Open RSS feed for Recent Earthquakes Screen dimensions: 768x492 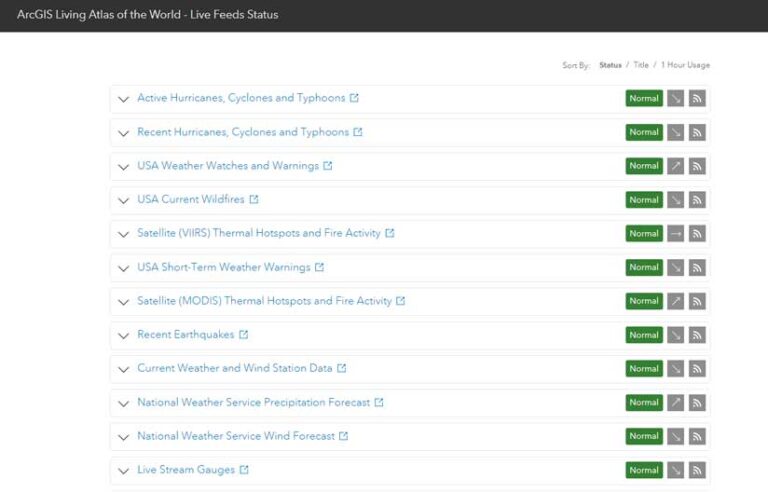[x=697, y=335]
